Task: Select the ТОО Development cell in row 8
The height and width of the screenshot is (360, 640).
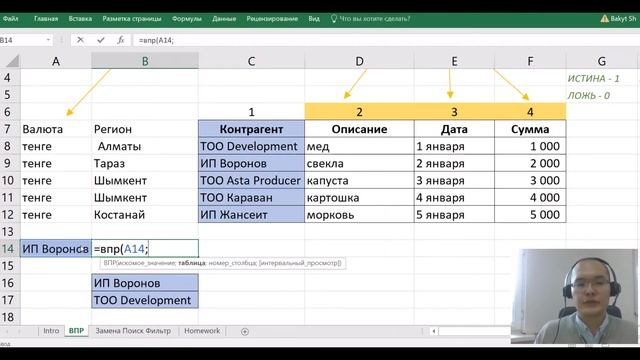Action: 251,146
